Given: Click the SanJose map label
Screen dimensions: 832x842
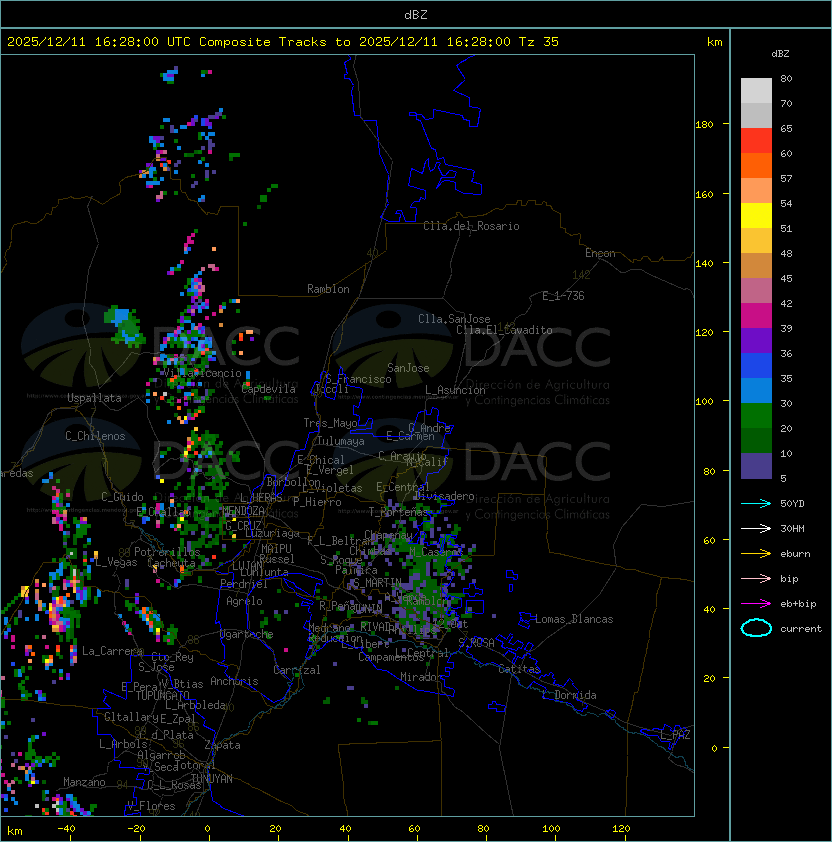Looking at the screenshot, I should tap(408, 368).
